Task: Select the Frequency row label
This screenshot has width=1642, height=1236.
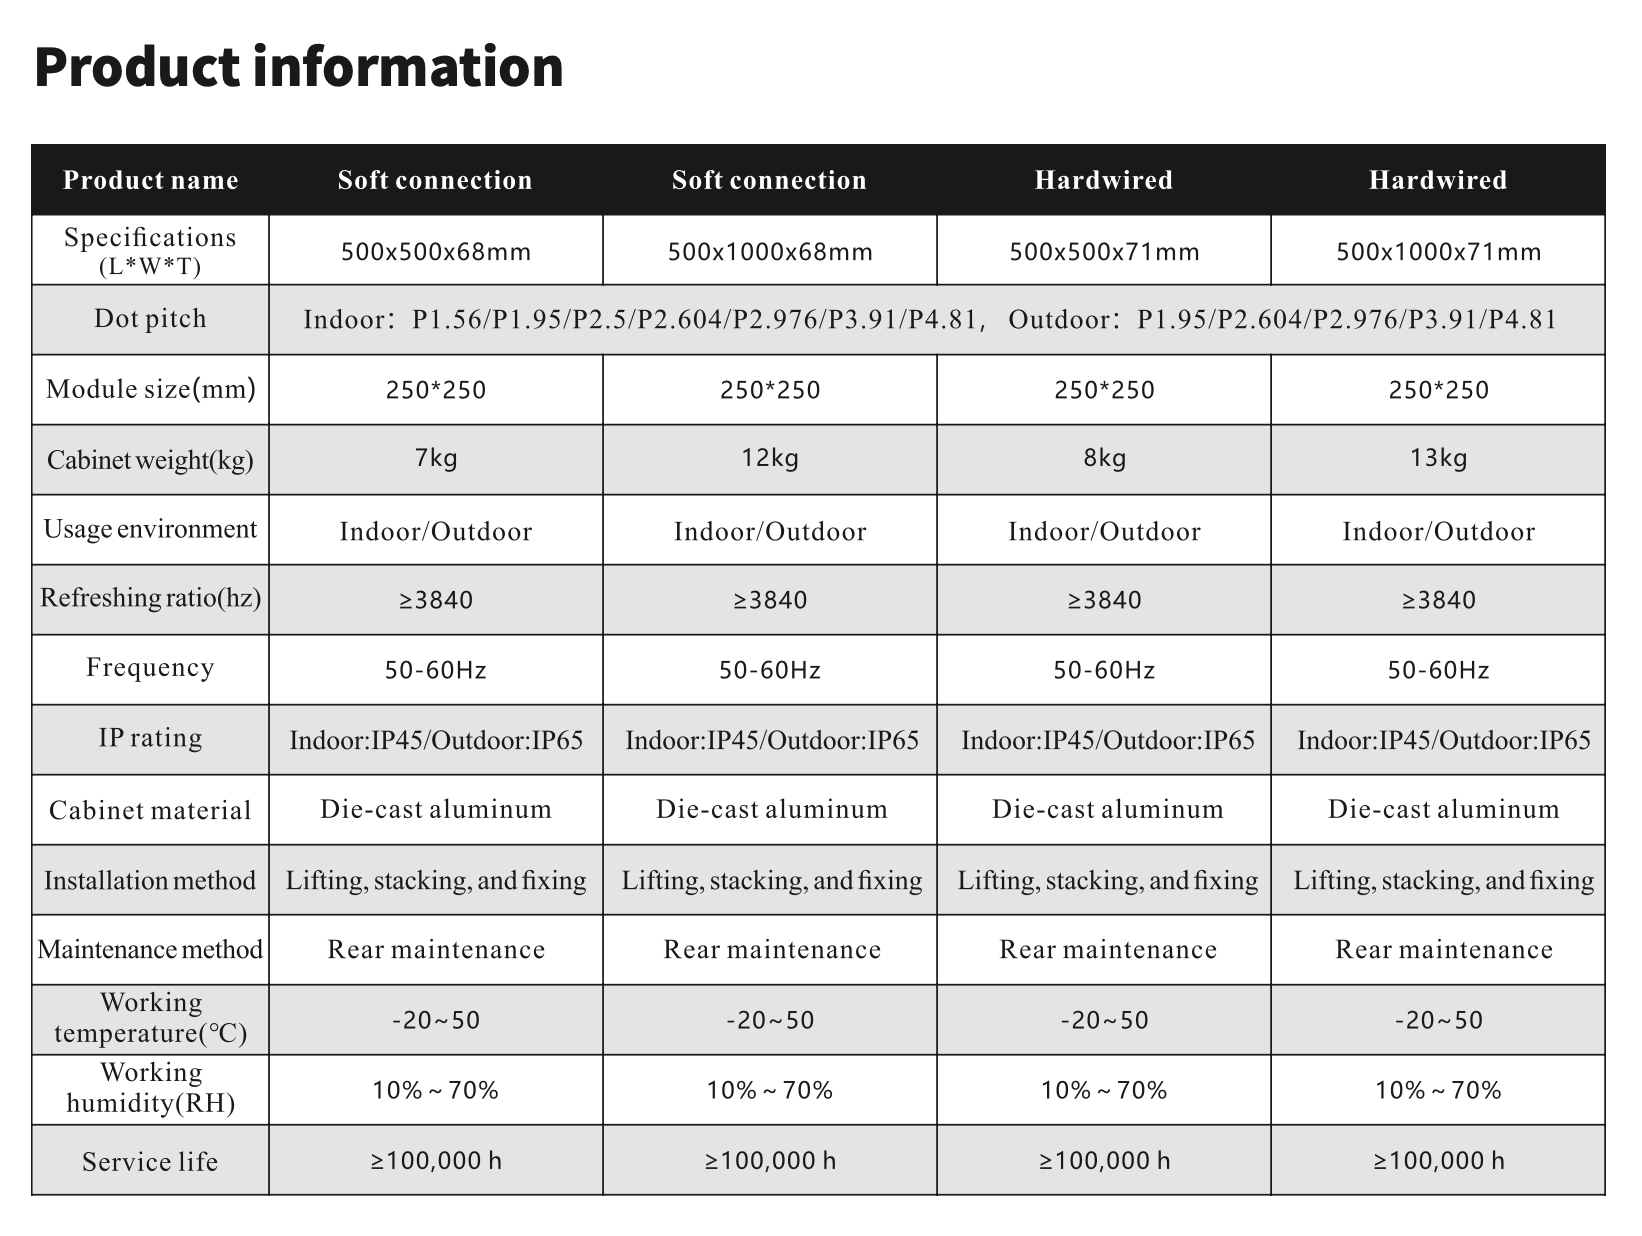Action: (x=151, y=668)
